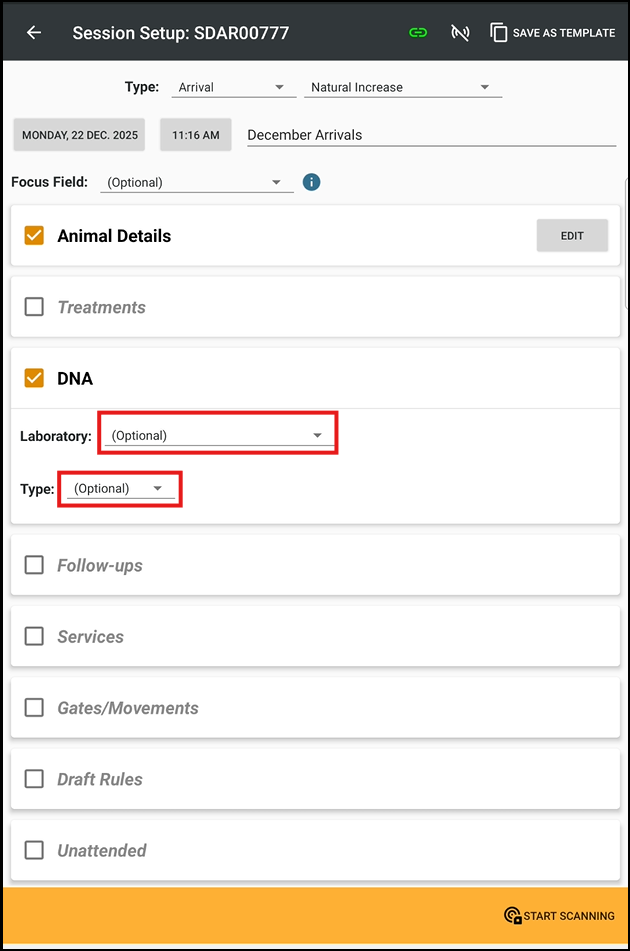Viewport: 630px width, 951px height.
Task: Enable the Treatments checkbox
Action: (35, 307)
